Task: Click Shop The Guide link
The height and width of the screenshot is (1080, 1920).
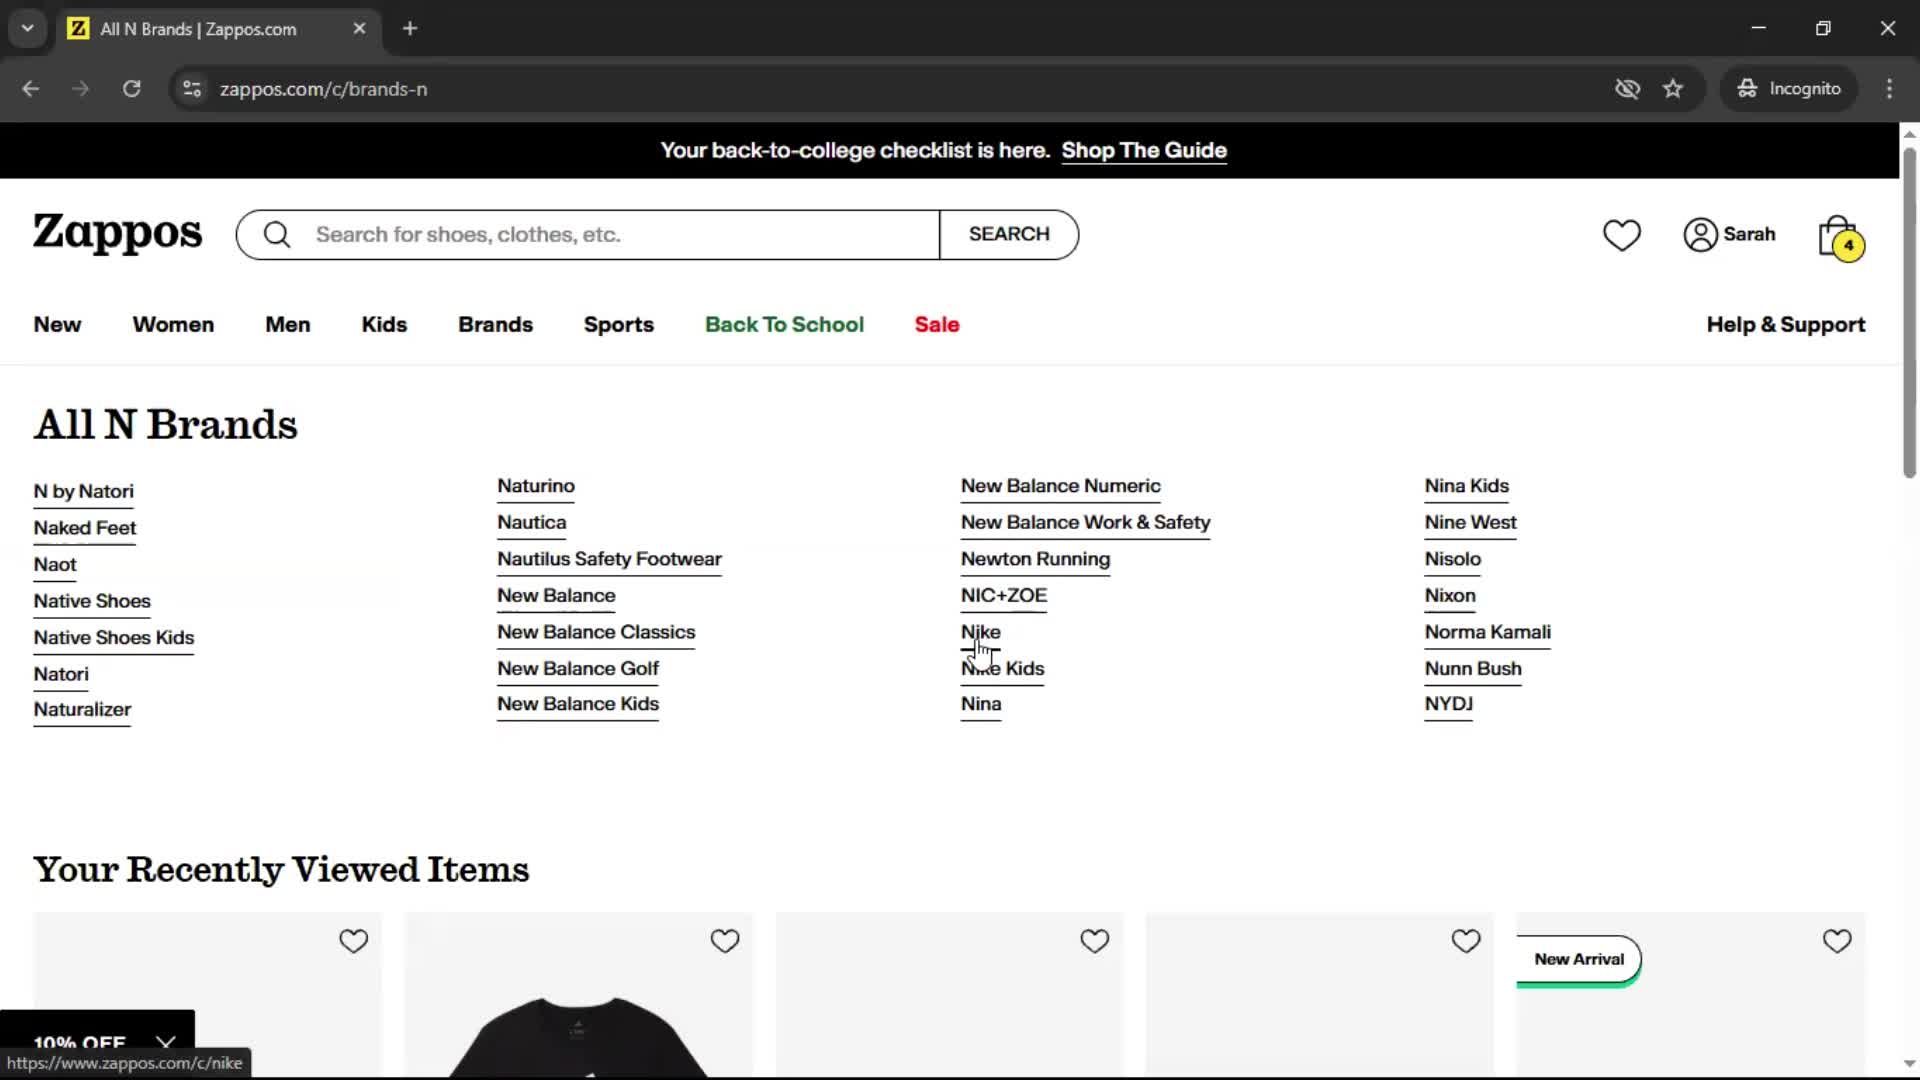Action: point(1144,150)
